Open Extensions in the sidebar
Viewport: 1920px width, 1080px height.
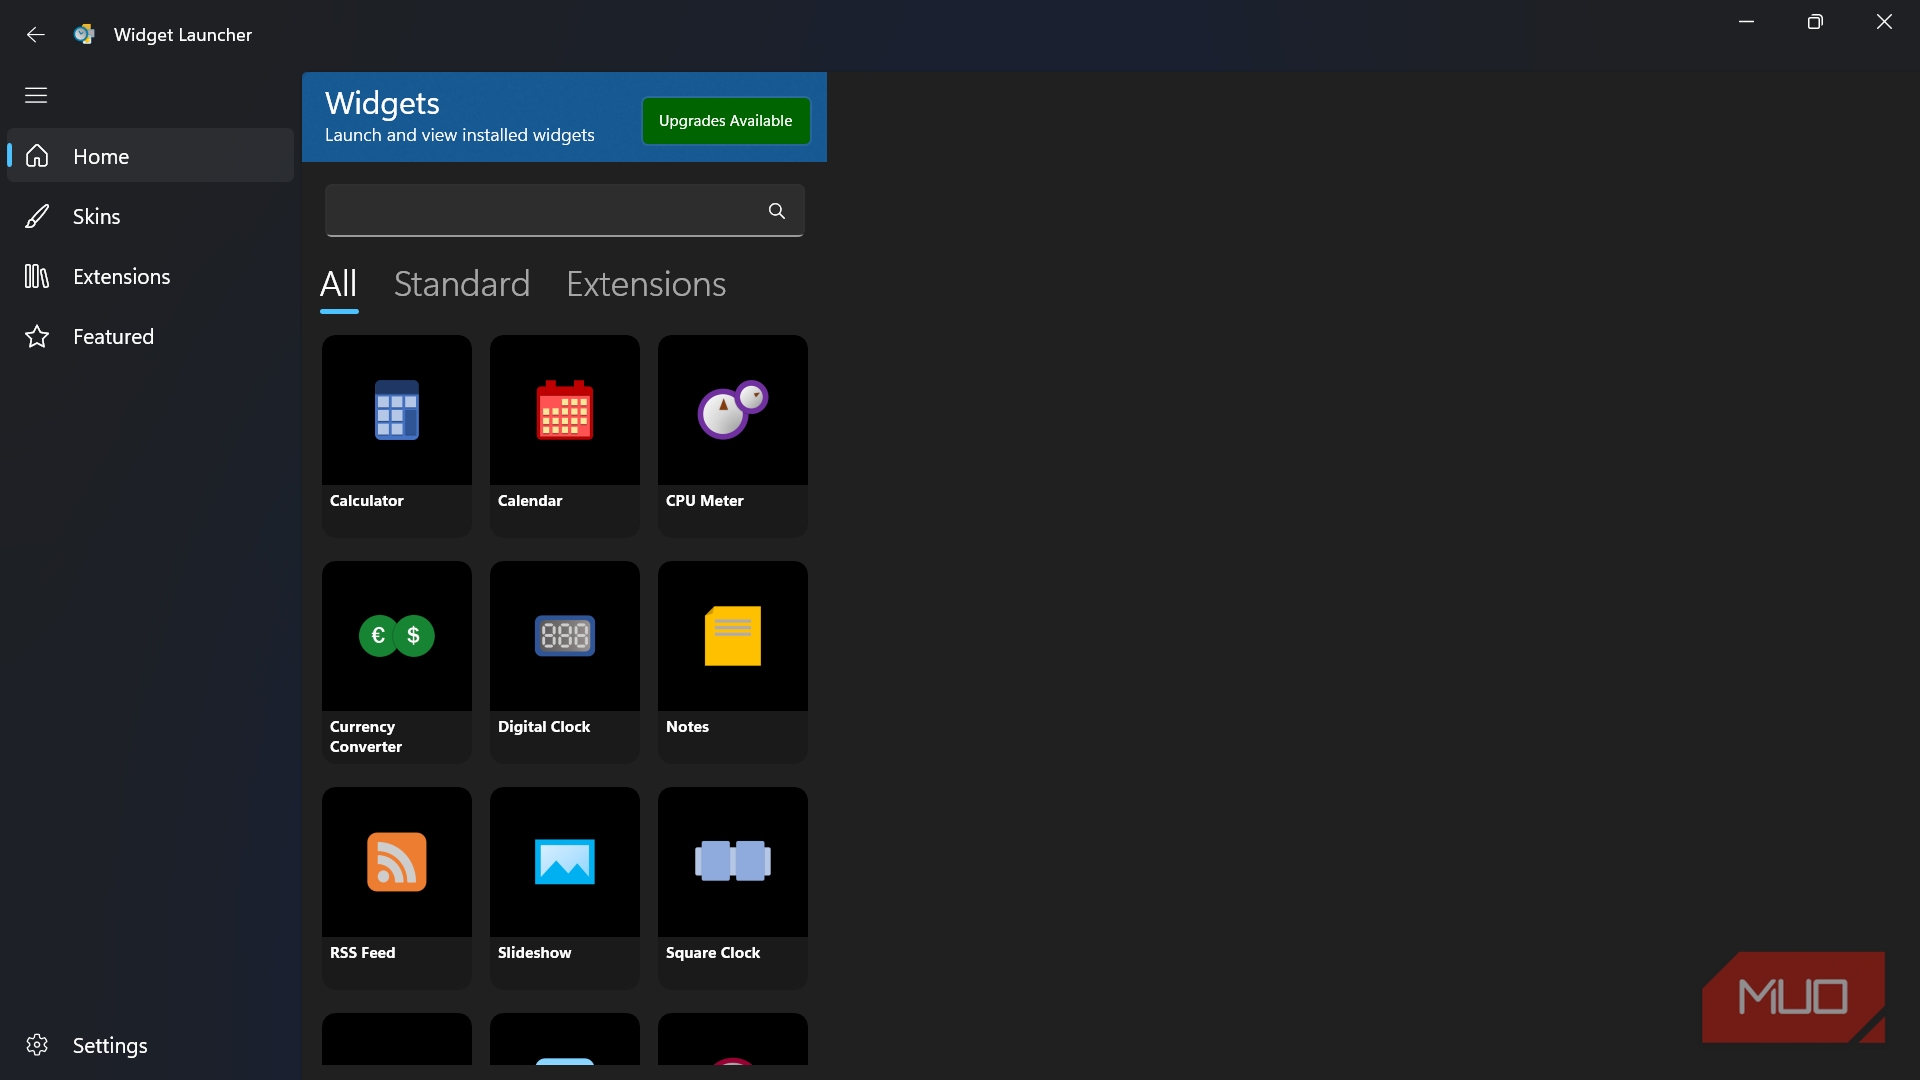click(150, 276)
